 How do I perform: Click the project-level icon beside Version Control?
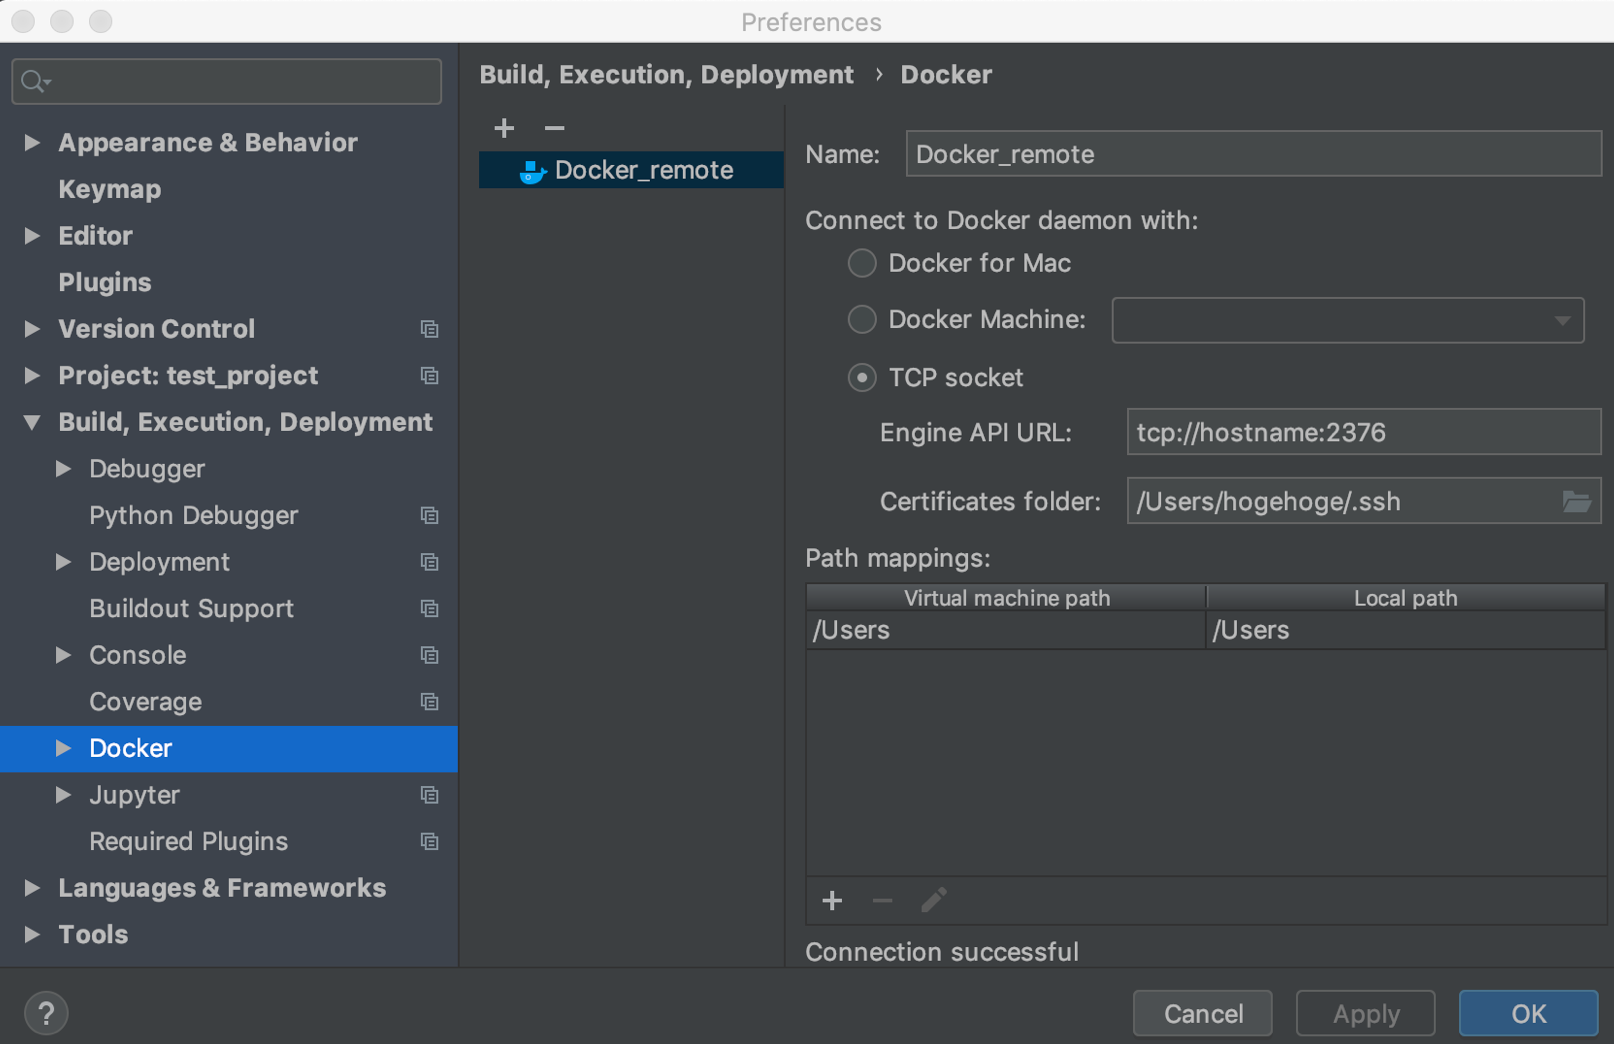pos(430,329)
